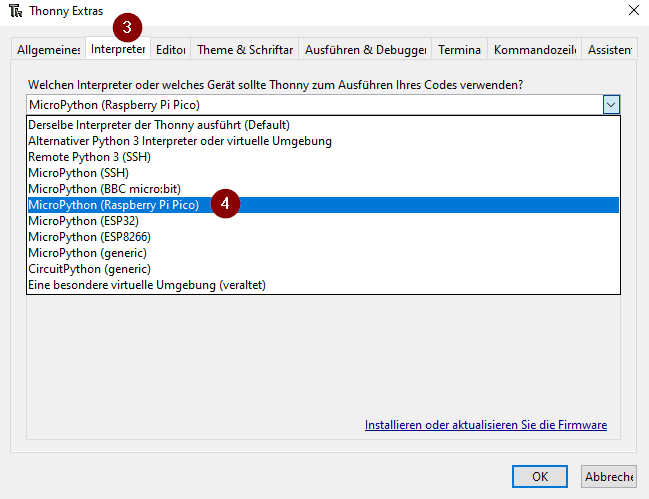Pick CircuitPython (generic) option
Image resolution: width=649 pixels, height=499 pixels.
point(89,269)
